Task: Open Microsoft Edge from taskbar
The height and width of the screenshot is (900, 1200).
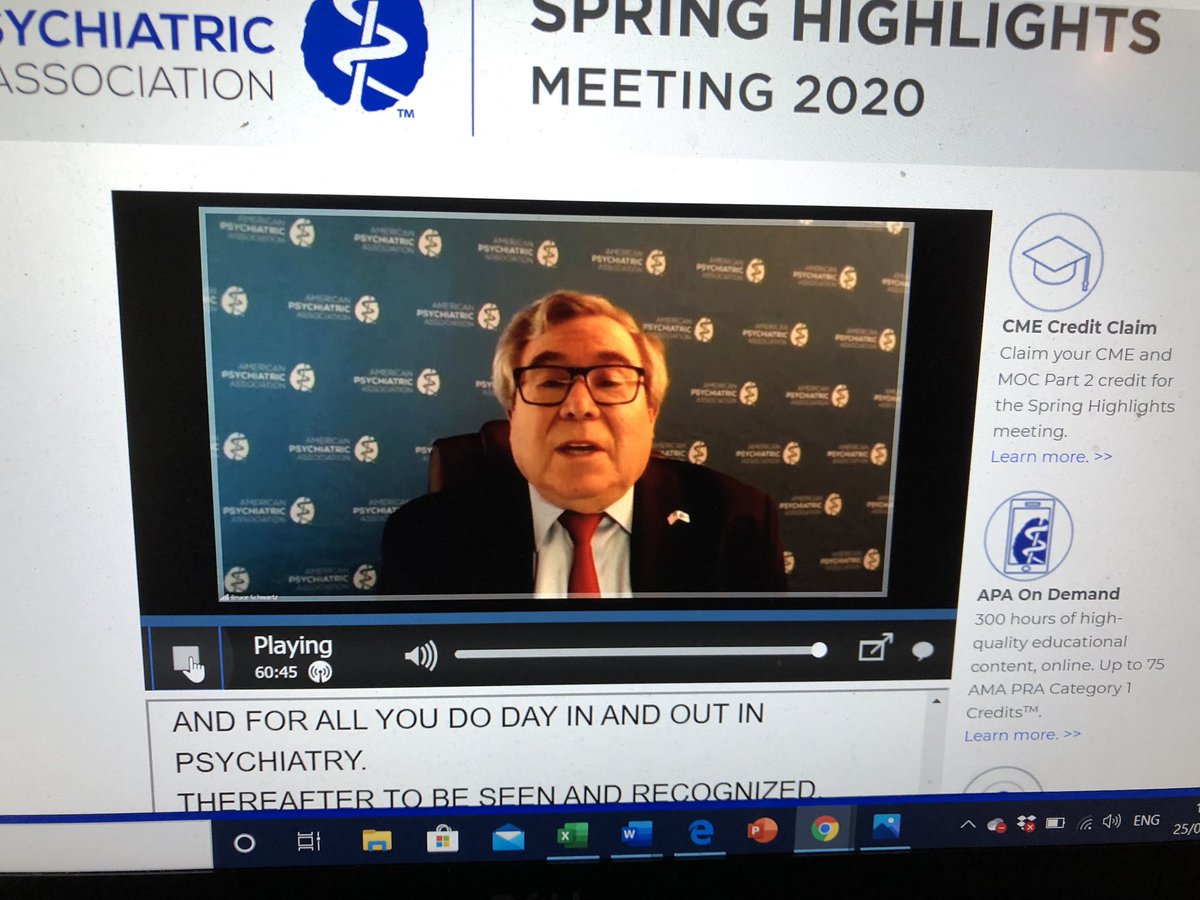Action: tap(700, 832)
